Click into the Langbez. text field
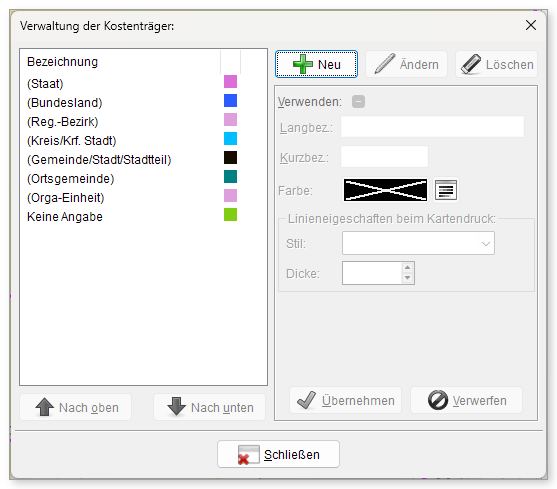This screenshot has height=489, width=557. tap(432, 127)
